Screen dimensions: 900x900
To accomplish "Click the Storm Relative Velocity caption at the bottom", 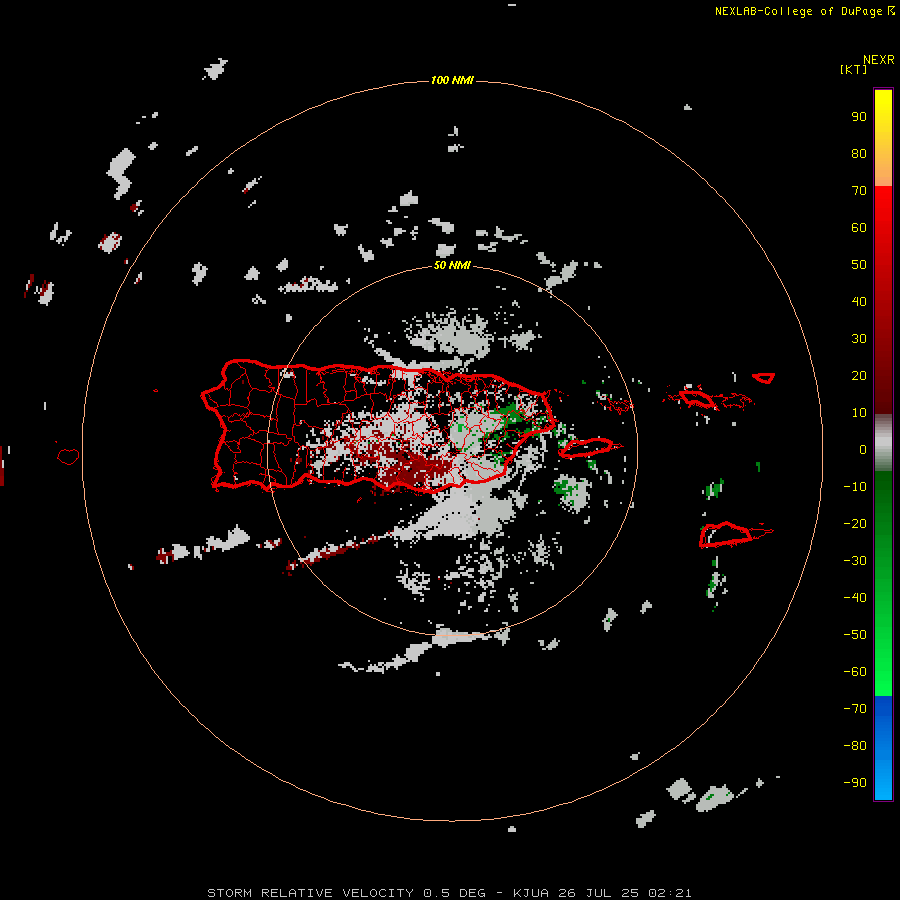I will (x=449, y=893).
